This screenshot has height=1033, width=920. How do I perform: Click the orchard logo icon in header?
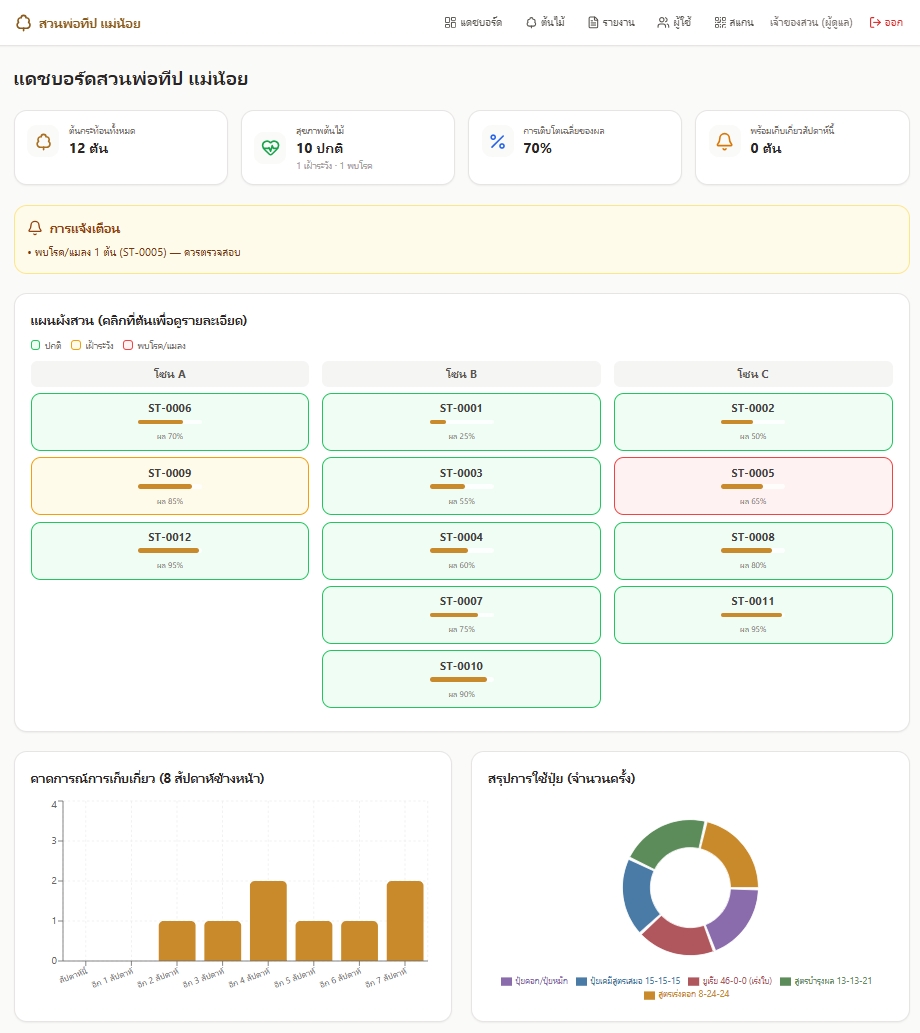pos(23,23)
